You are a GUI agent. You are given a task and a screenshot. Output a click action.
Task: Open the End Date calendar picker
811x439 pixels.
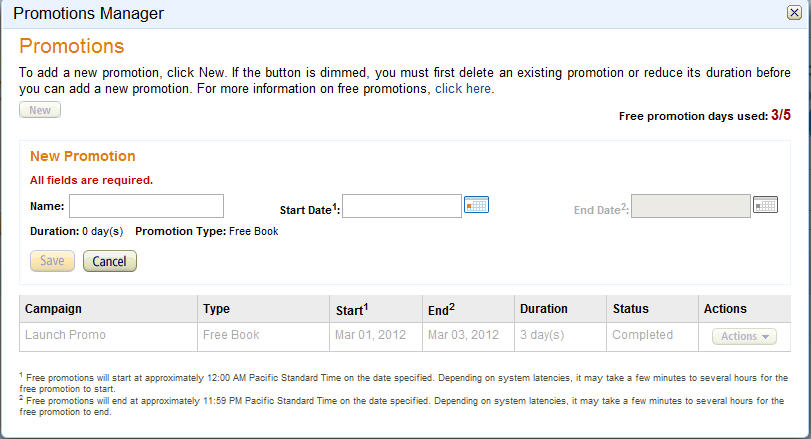tap(765, 205)
